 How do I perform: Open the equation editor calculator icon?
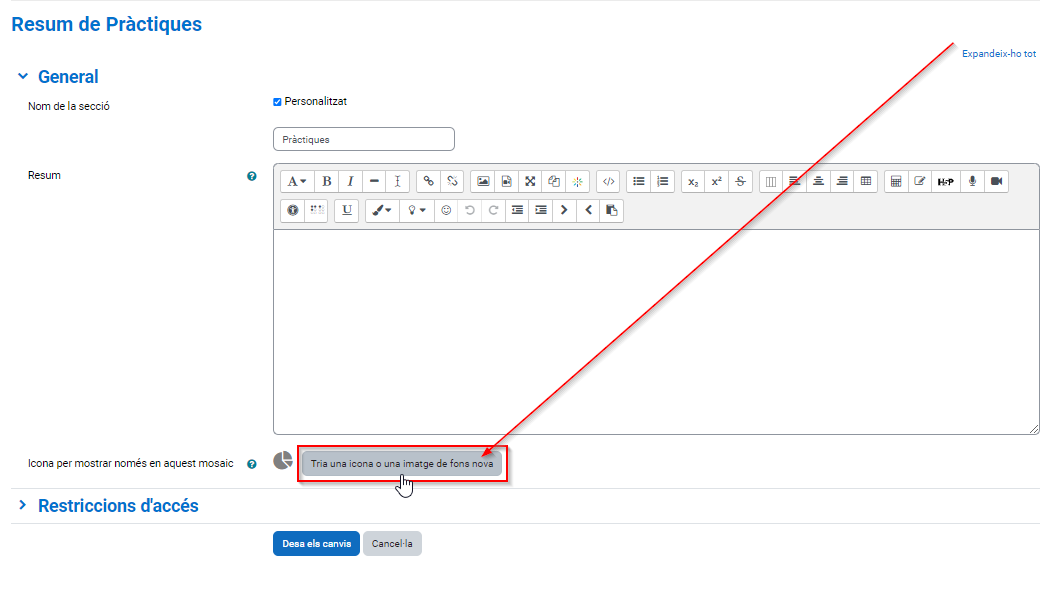click(x=896, y=181)
